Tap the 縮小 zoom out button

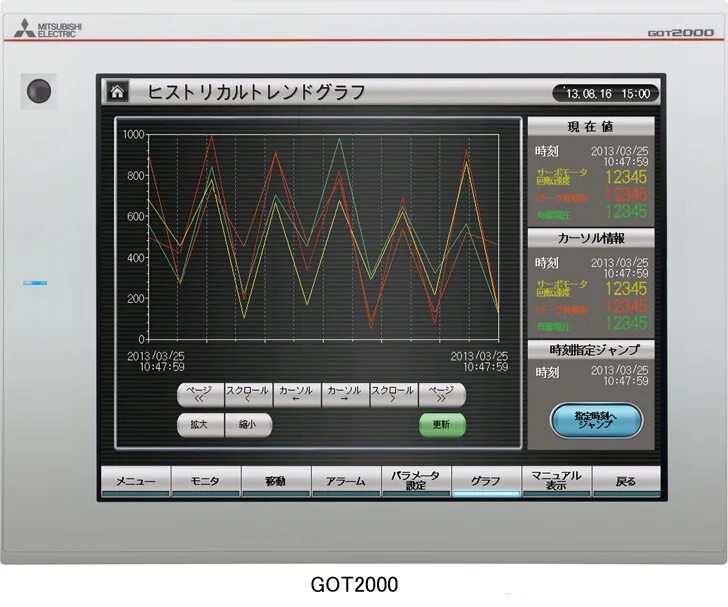point(248,425)
